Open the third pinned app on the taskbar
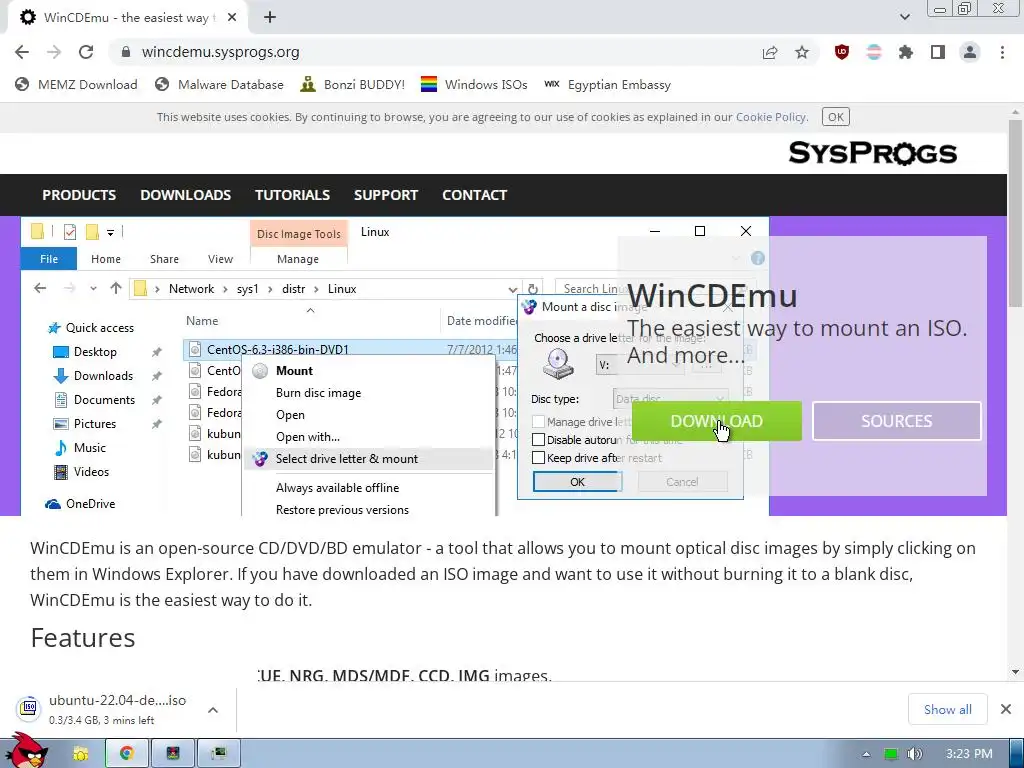Viewport: 1024px width, 768px height. point(173,754)
